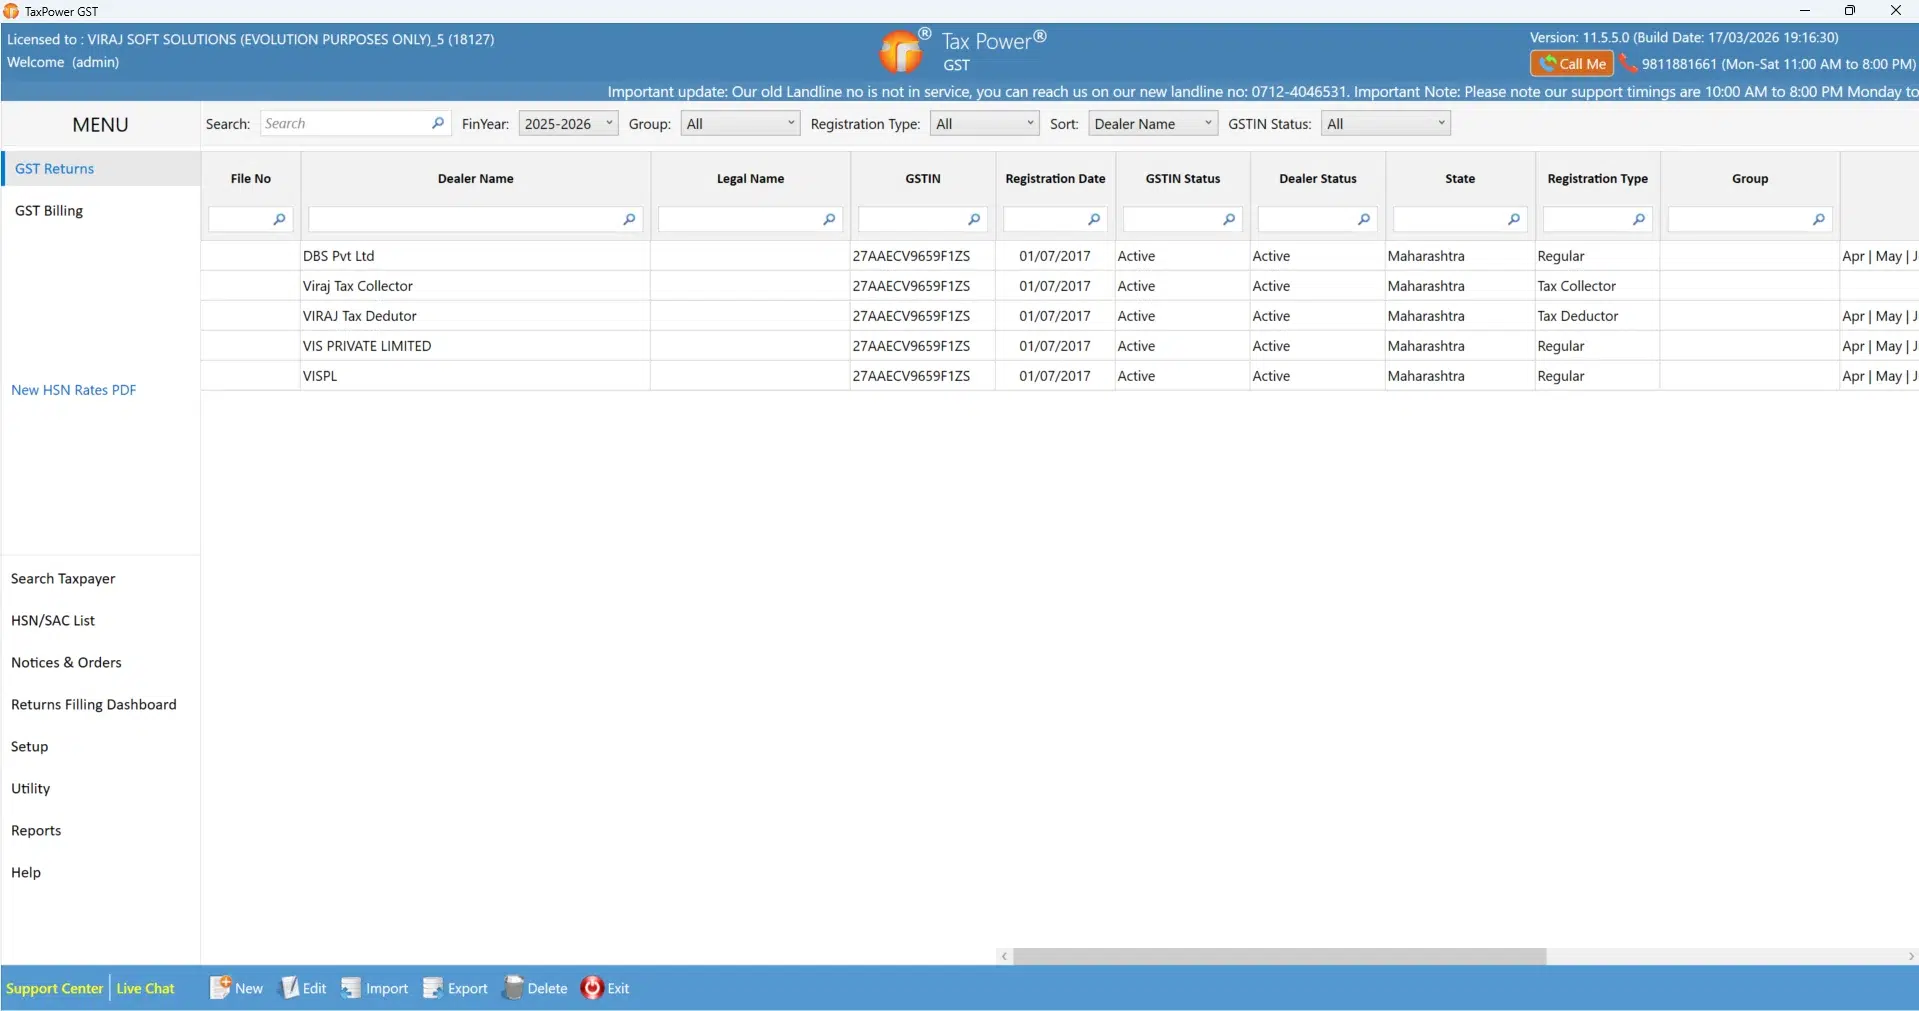Select the Viraj Tax Collector row
This screenshot has height=1011, width=1919.
pyautogui.click(x=1060, y=286)
